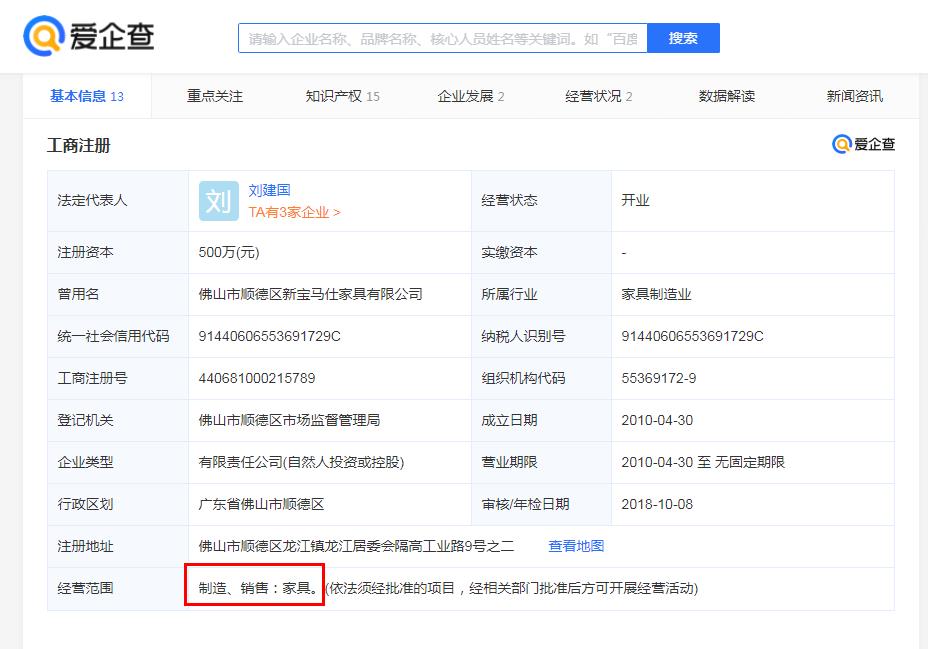928x649 pixels.
Task: Click business term 2010-04-30 至 无固定期限
Action: coord(703,462)
